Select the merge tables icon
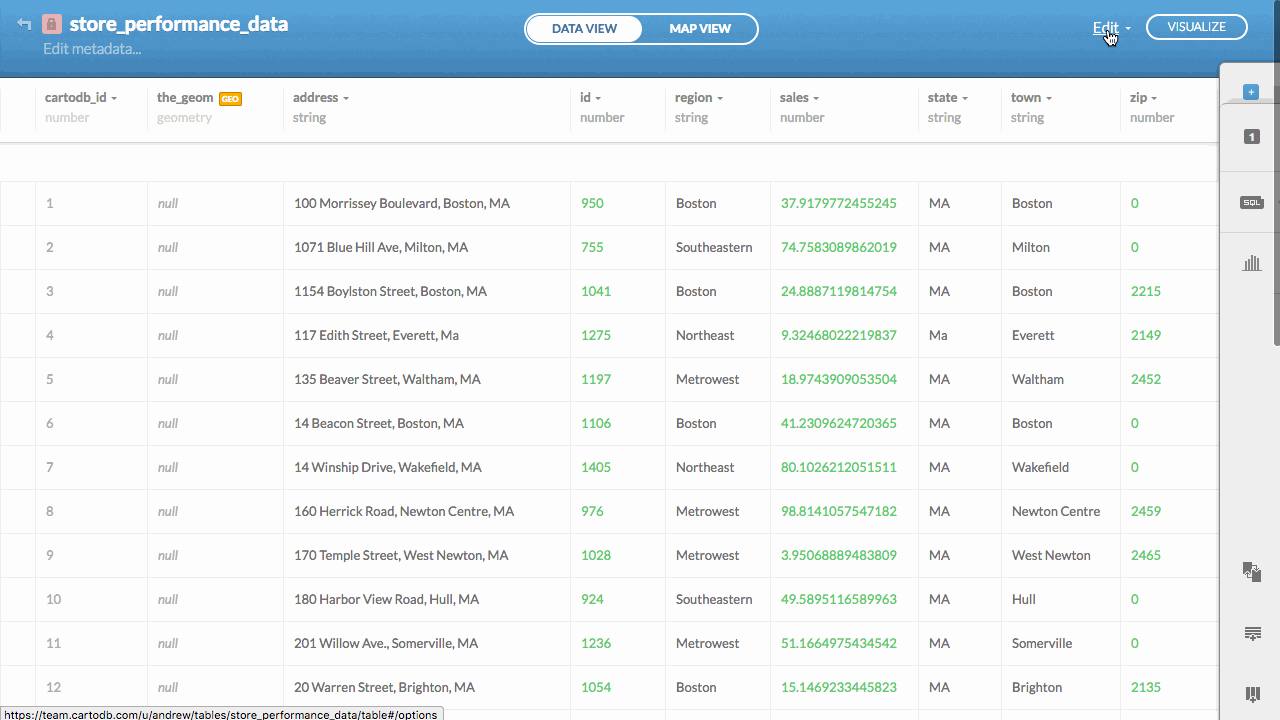Image resolution: width=1280 pixels, height=720 pixels. click(x=1252, y=572)
